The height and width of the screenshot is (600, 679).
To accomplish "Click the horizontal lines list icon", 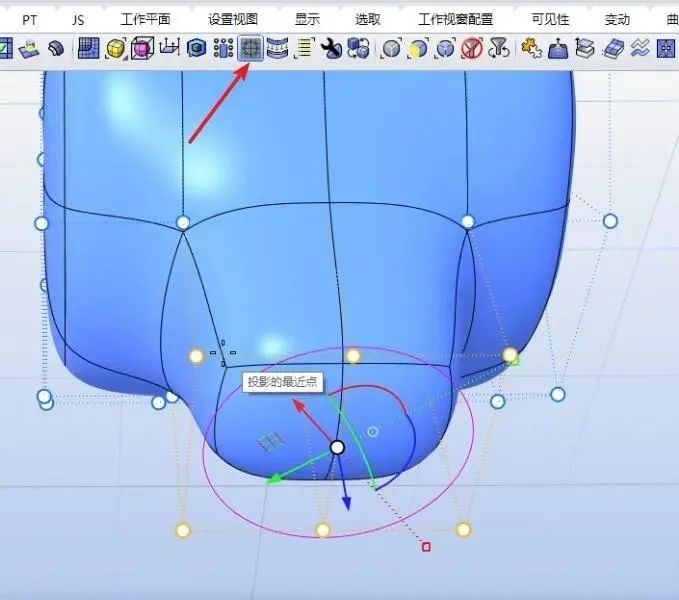I will 304,48.
